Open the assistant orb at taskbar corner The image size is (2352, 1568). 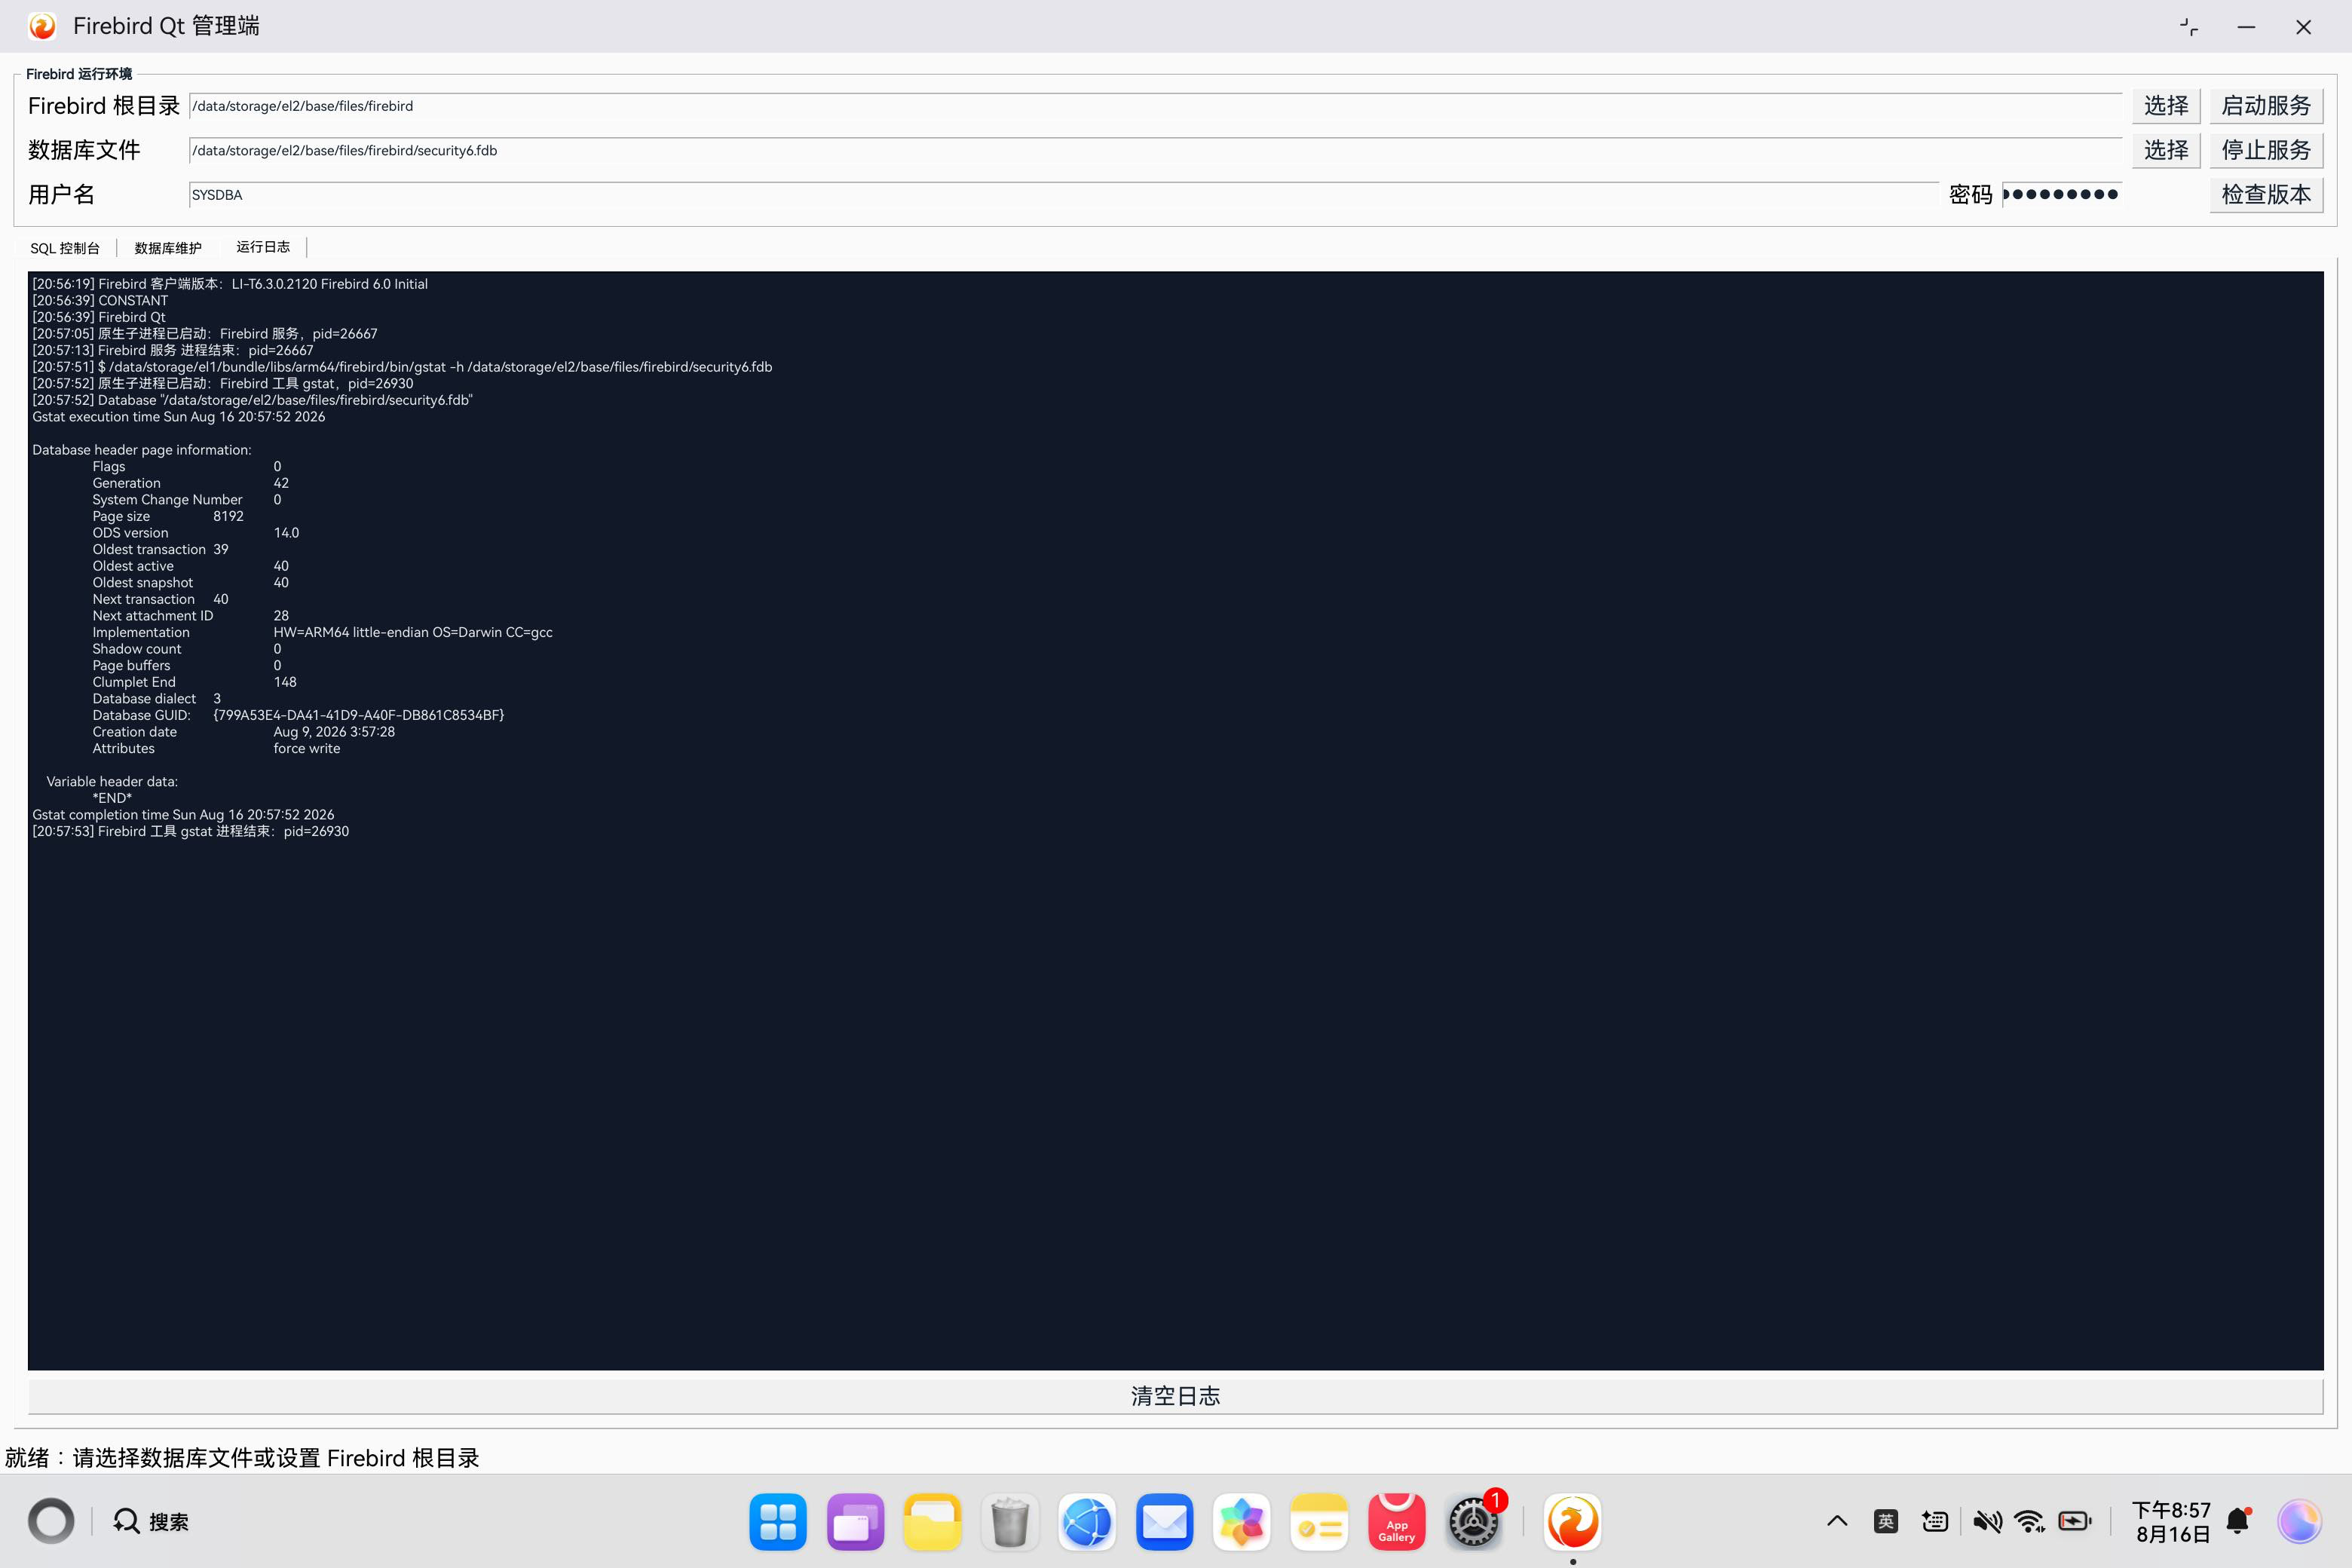coord(2300,1522)
